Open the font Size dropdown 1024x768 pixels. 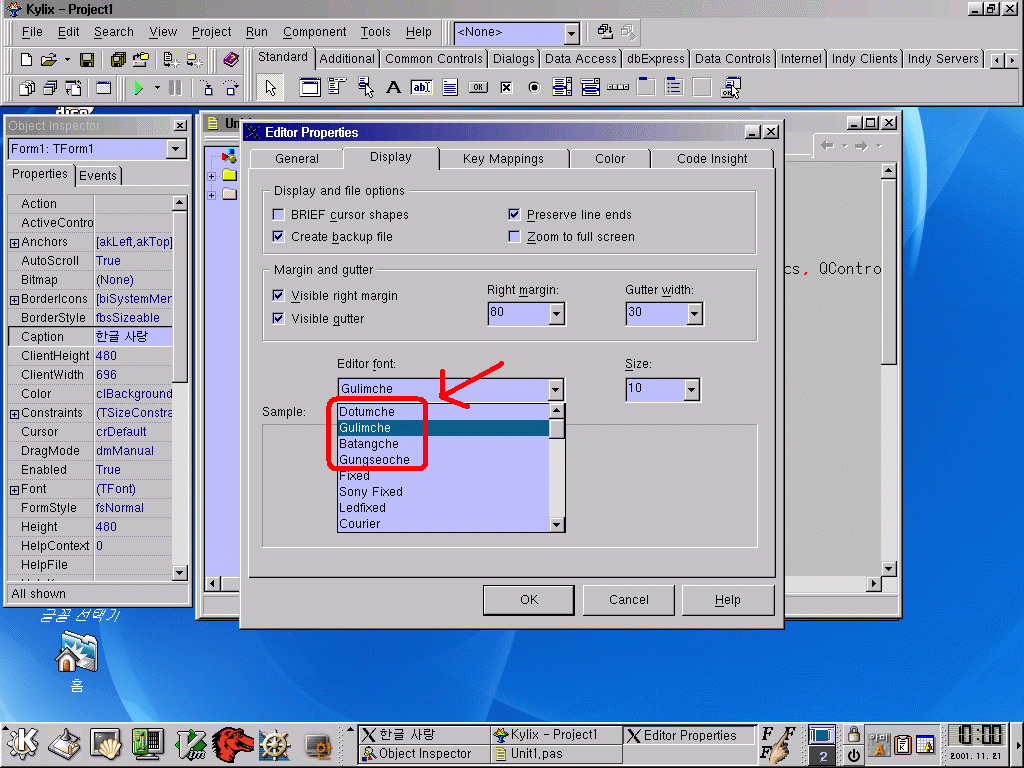click(692, 390)
